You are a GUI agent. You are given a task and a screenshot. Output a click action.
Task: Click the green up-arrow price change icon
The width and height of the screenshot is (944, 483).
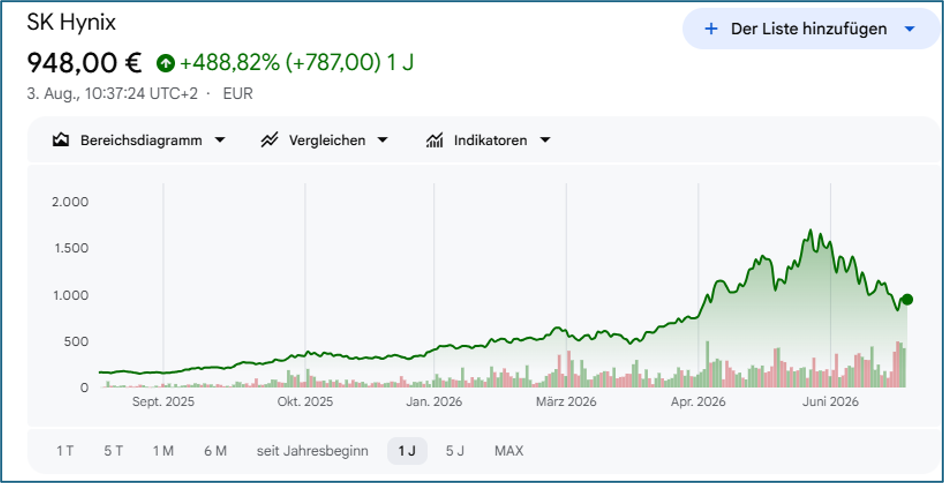(165, 63)
